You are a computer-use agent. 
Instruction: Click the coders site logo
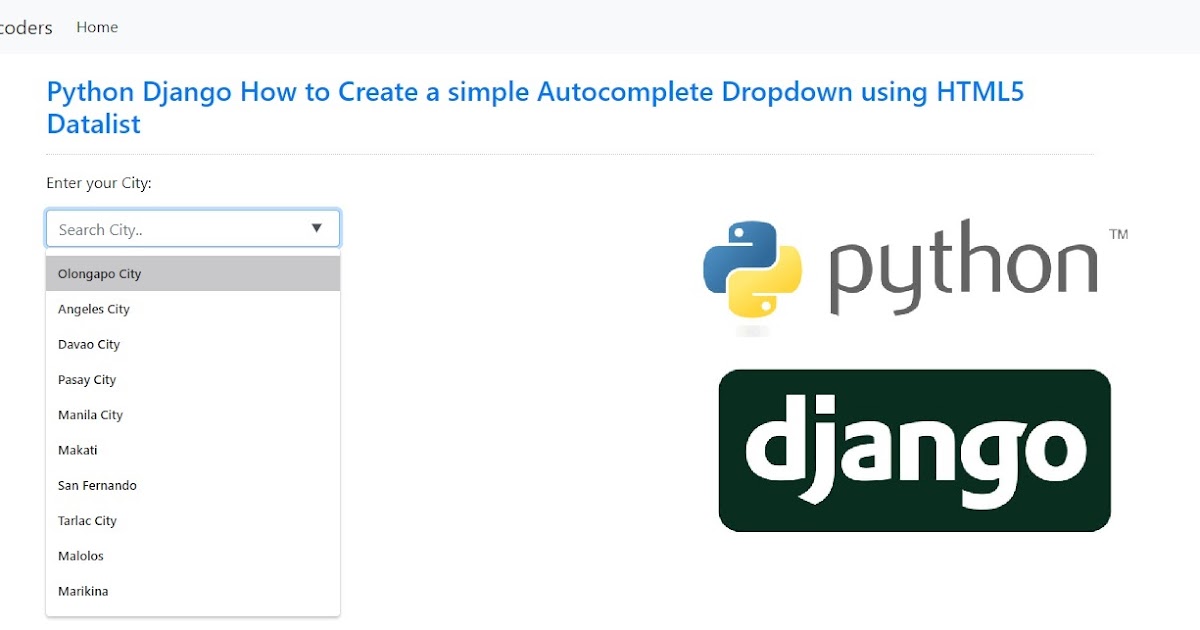point(25,27)
